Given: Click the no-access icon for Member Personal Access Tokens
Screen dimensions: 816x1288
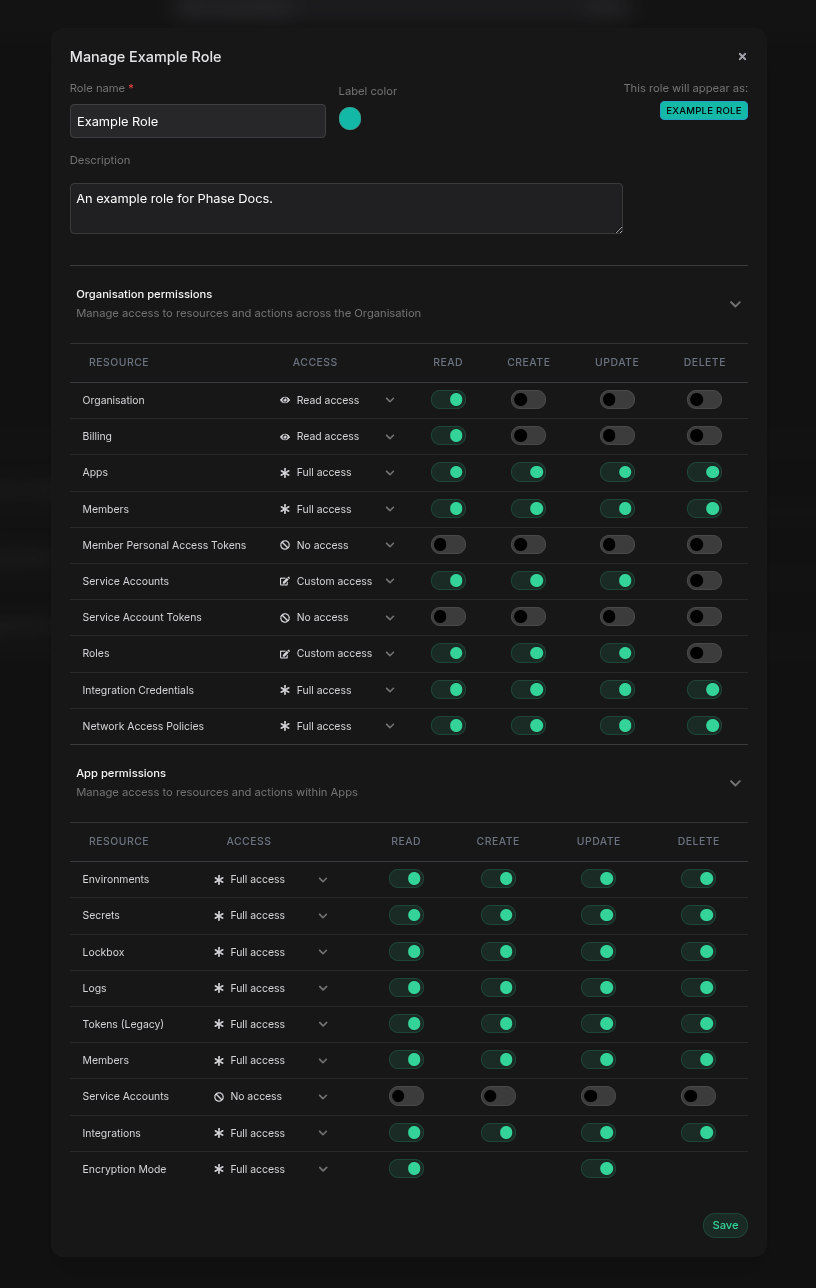Looking at the screenshot, I should (285, 546).
